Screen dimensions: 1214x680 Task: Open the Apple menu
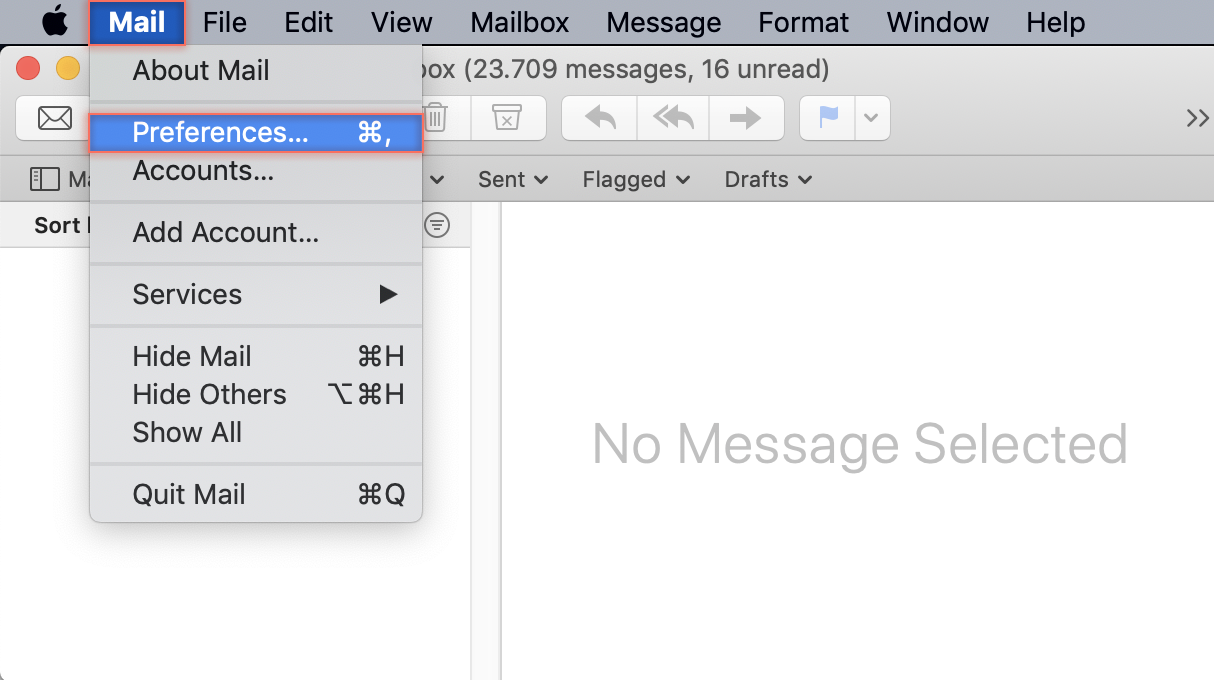(55, 21)
